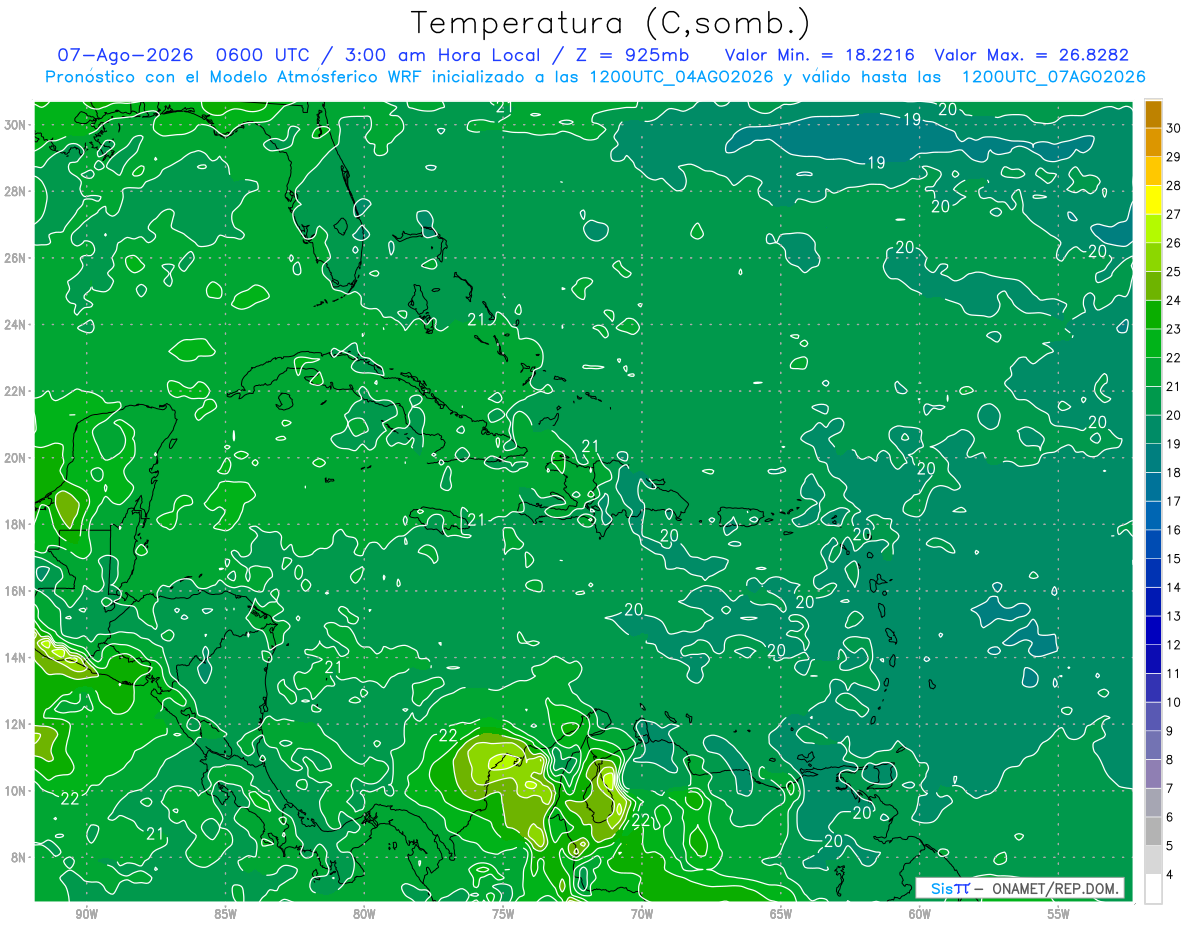Click the 65W longitude axis label

click(781, 914)
